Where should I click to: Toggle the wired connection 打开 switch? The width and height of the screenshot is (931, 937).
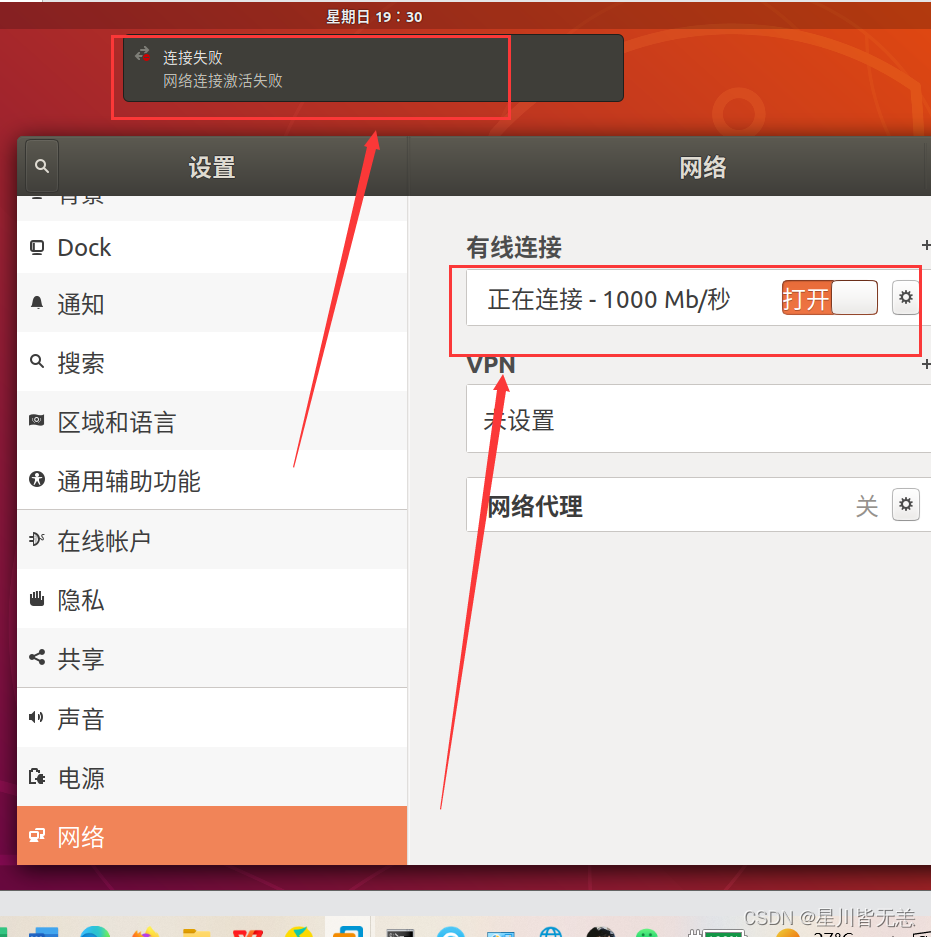click(x=829, y=298)
